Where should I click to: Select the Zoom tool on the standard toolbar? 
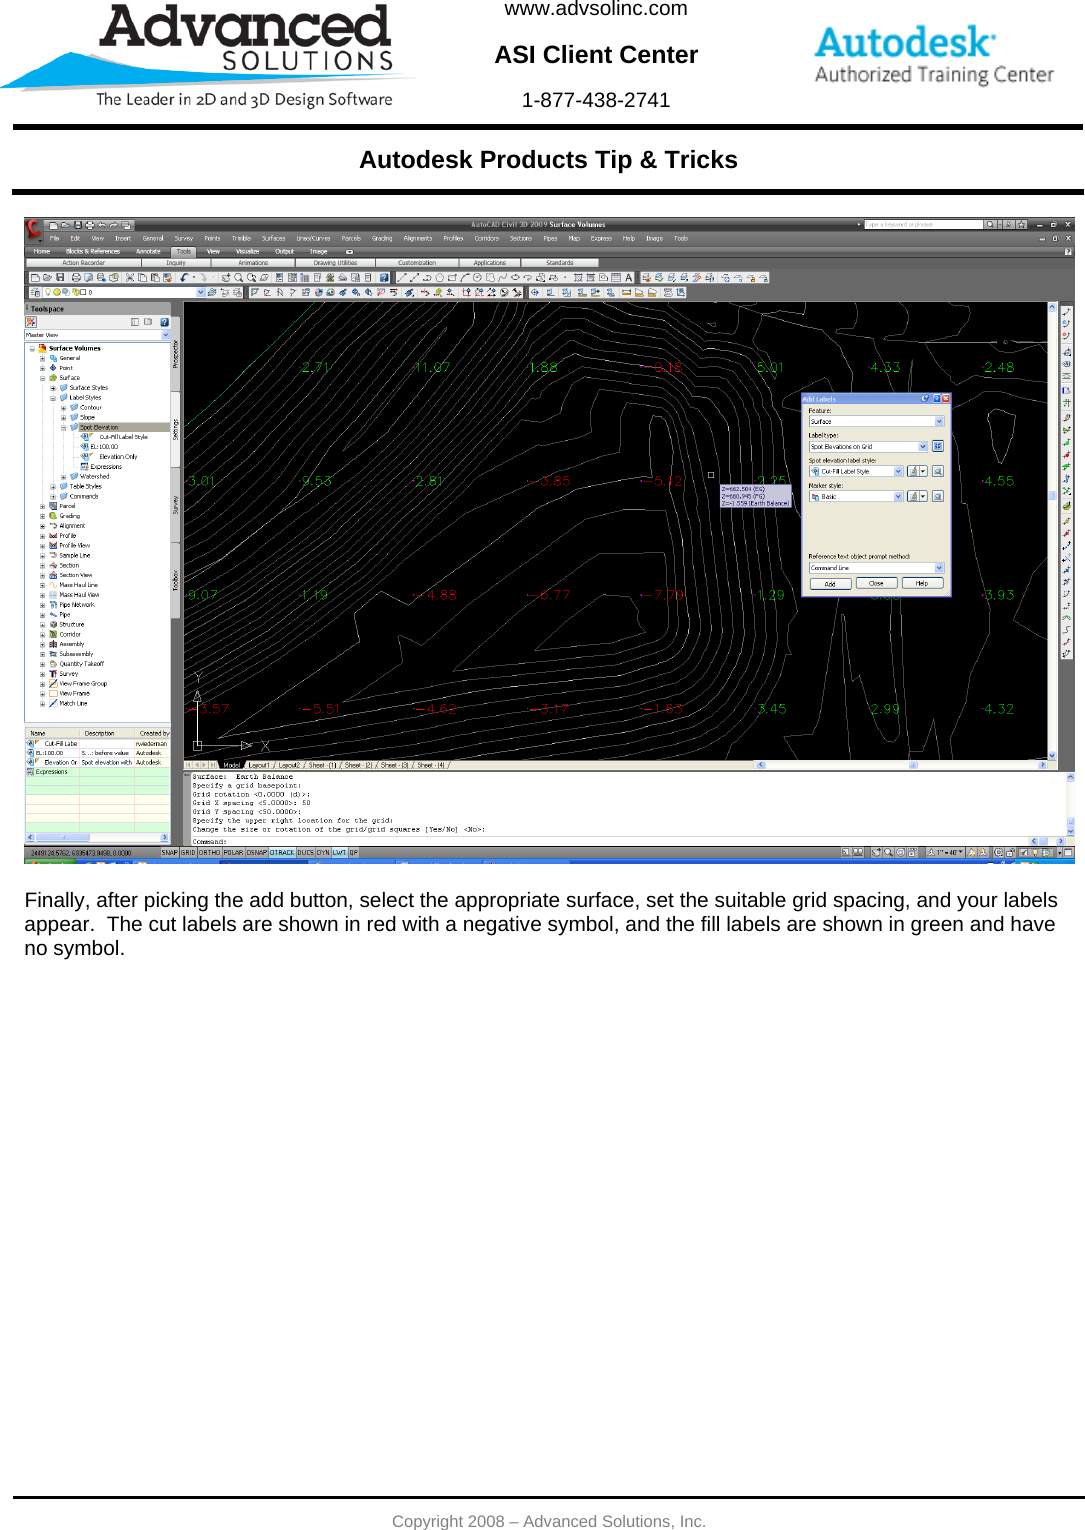coord(236,278)
